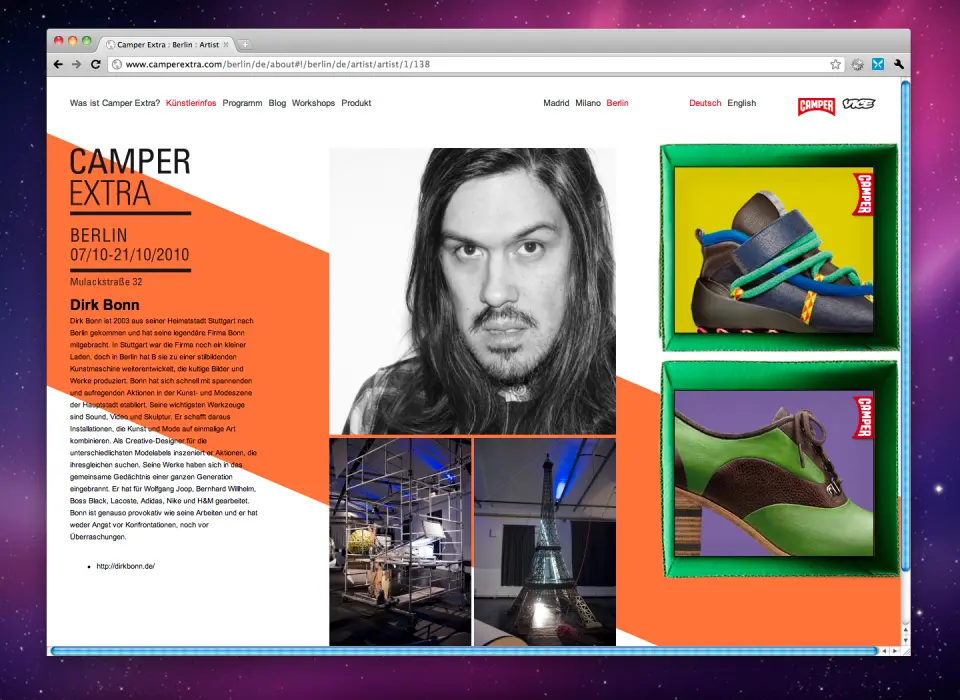This screenshot has width=960, height=700.
Task: Open the Eiffel Tower sculpture photo
Action: 545,541
